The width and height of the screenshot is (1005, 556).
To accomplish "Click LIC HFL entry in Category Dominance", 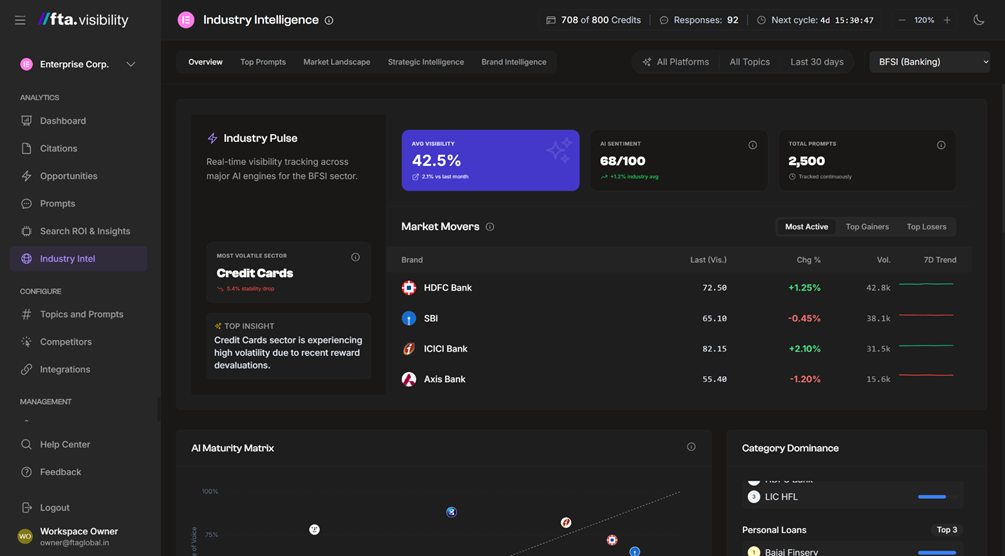I will point(852,497).
